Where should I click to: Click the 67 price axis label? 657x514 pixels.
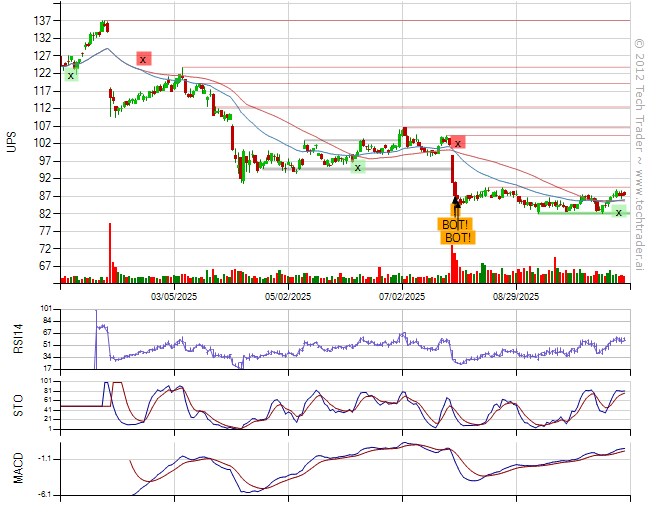click(46, 266)
